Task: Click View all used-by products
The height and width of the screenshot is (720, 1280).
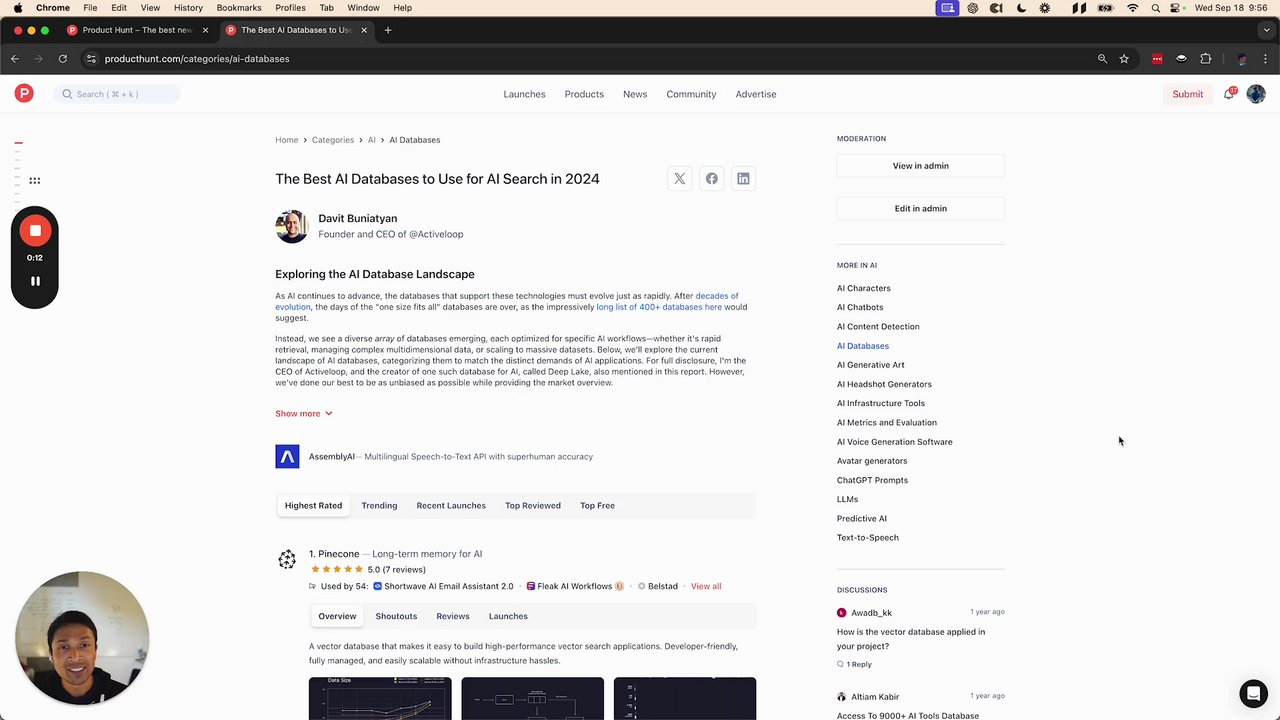Action: [706, 587]
